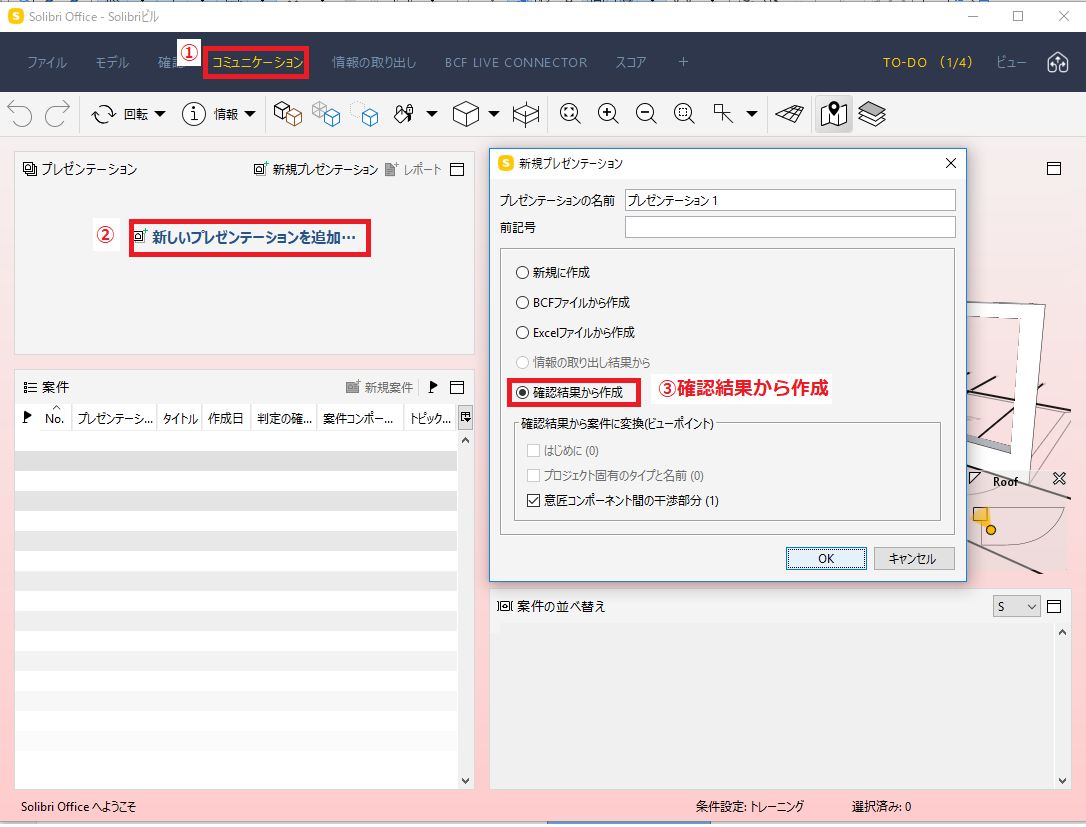Screen dimensions: 1086x827
Task: Click the section plane cube icon
Action: coord(526,114)
